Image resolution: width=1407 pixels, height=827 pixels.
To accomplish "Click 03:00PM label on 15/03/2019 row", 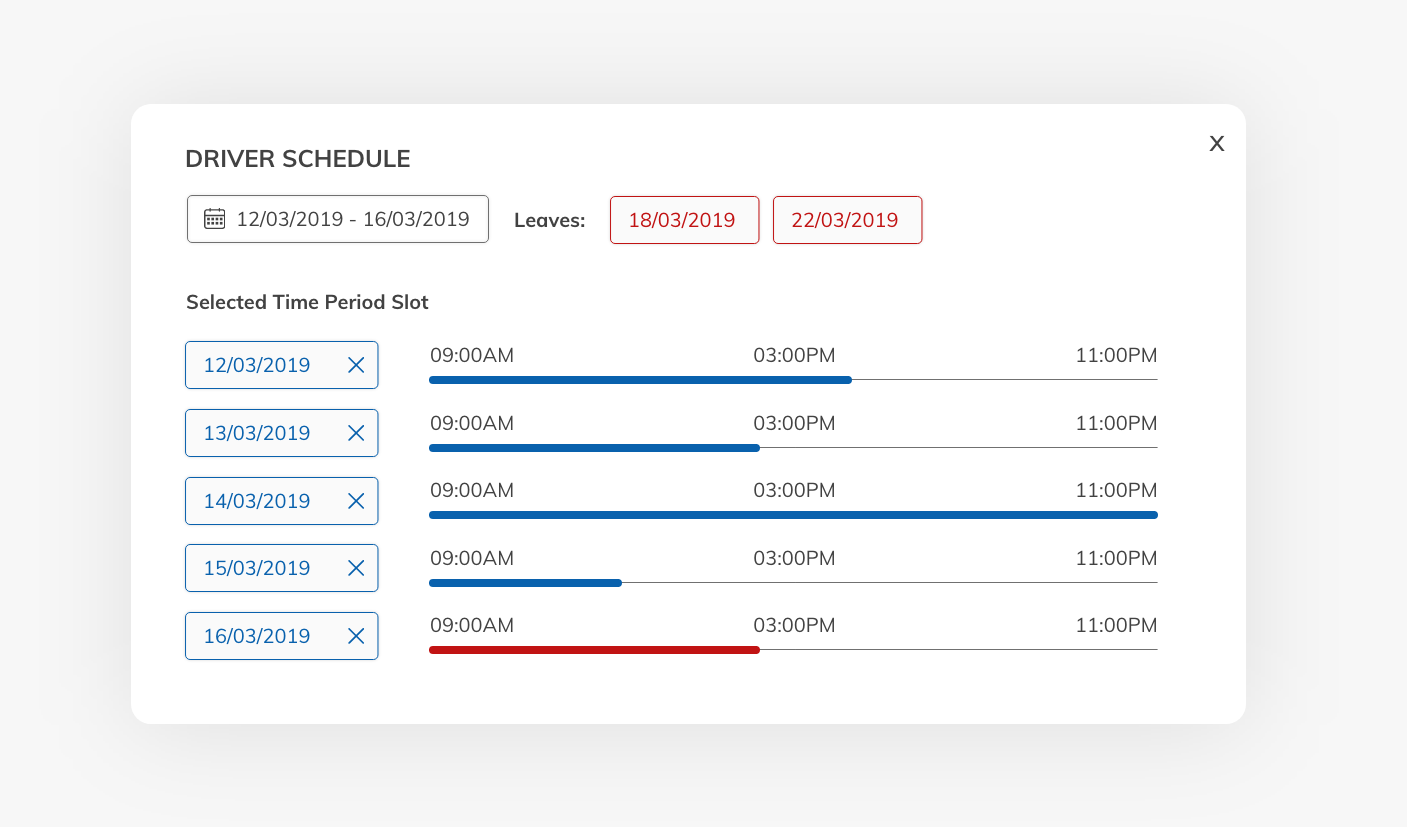I will click(794, 558).
